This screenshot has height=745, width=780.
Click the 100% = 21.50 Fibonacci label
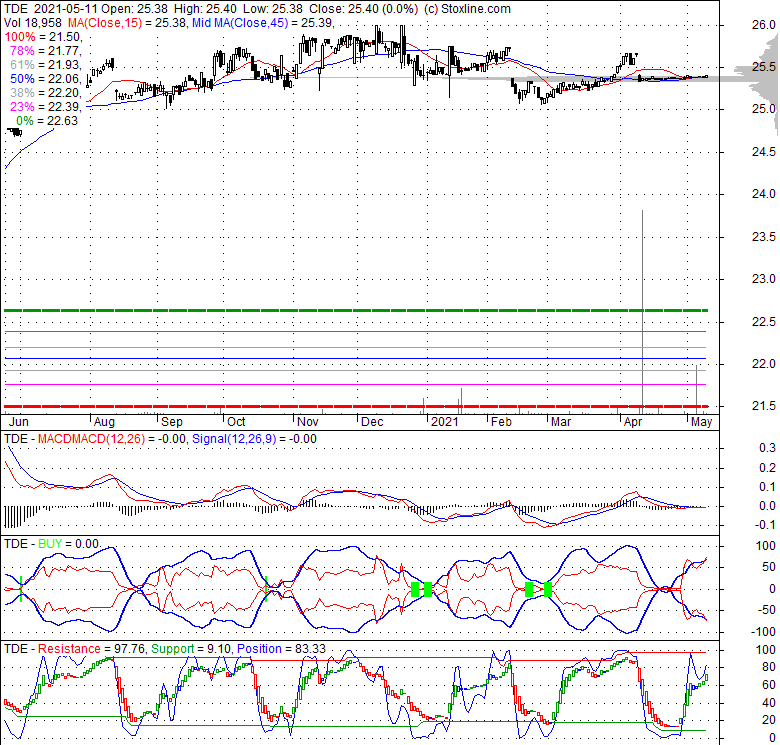pyautogui.click(x=43, y=37)
